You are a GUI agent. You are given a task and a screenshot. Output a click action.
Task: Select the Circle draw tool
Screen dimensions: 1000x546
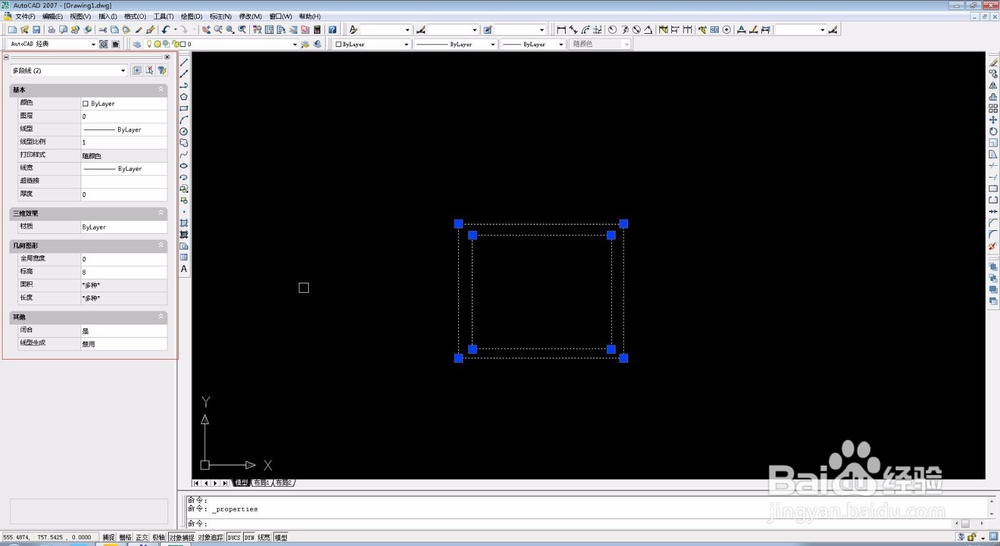coord(184,131)
